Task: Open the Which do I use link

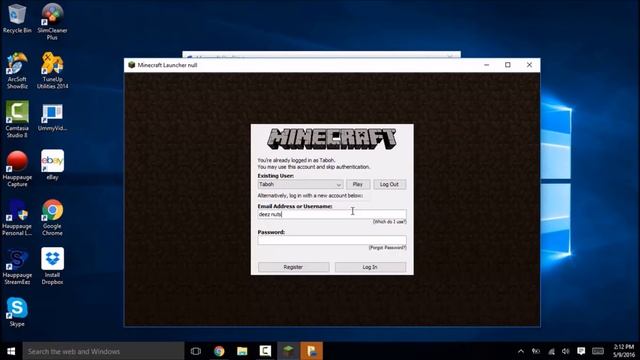Action: 389,222
